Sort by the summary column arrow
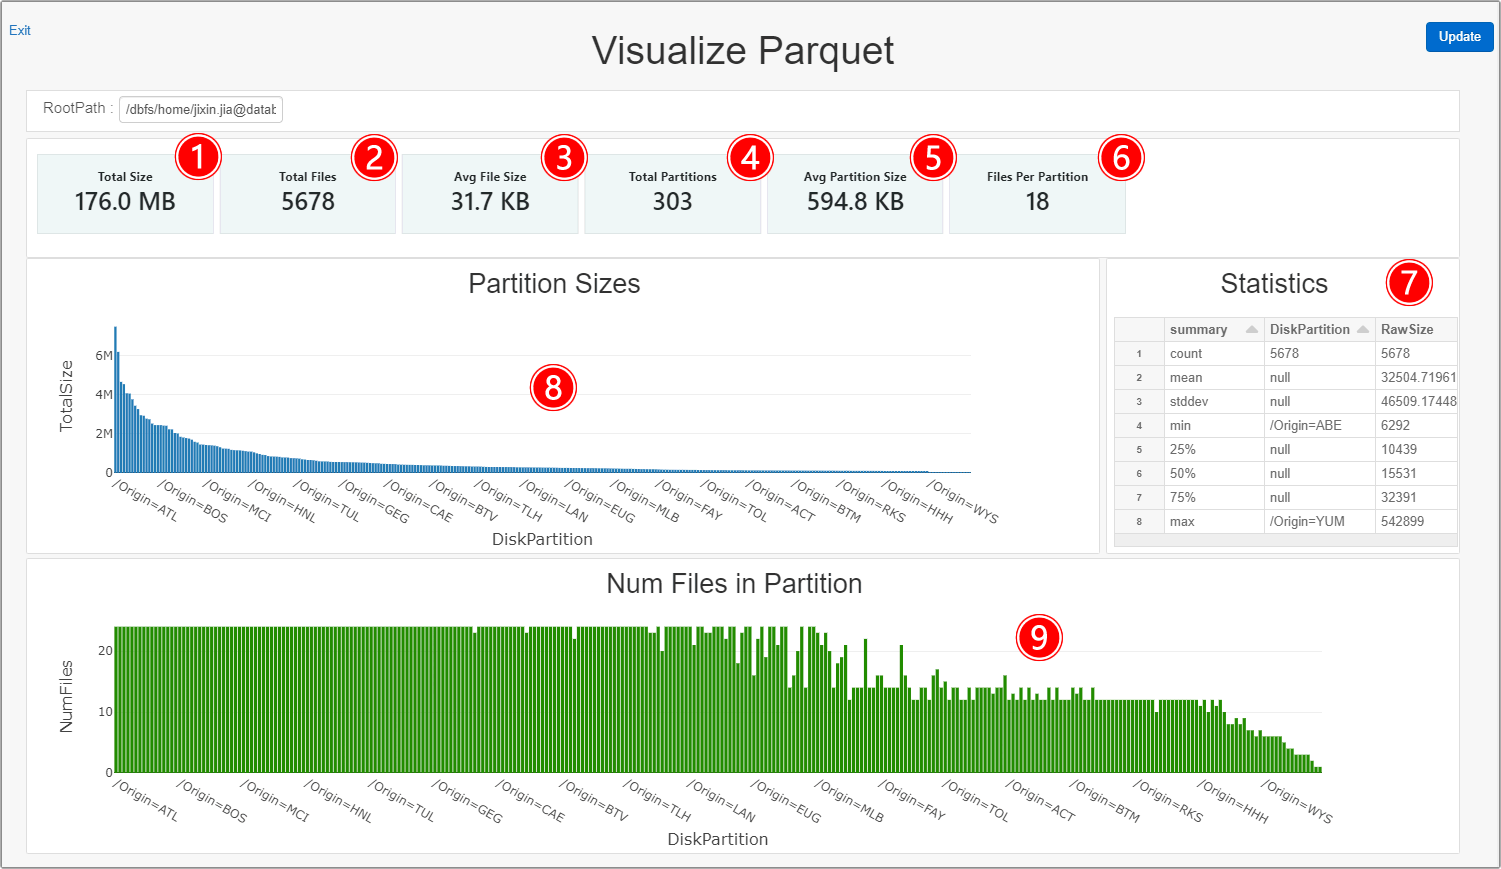This screenshot has width=1501, height=869. (1251, 329)
